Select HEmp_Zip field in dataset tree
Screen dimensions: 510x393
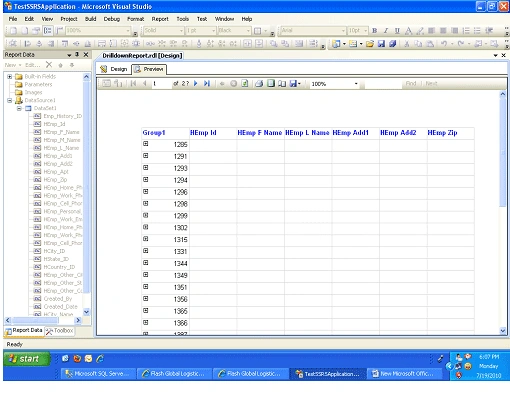(55, 180)
